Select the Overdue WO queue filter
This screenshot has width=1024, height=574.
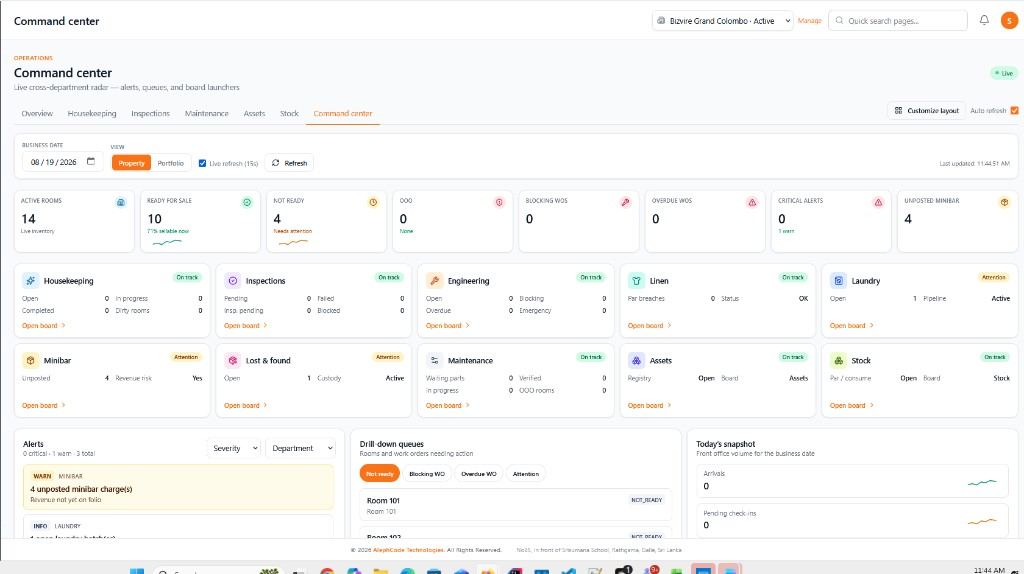tap(479, 473)
